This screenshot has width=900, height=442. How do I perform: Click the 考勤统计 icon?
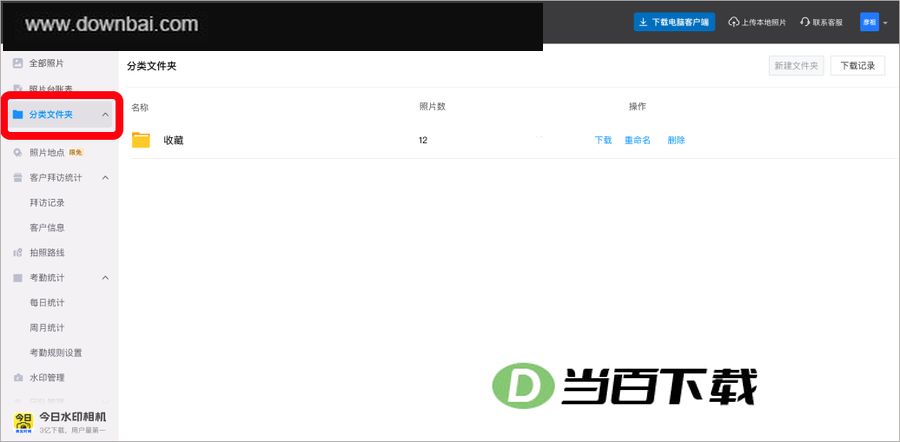[18, 278]
